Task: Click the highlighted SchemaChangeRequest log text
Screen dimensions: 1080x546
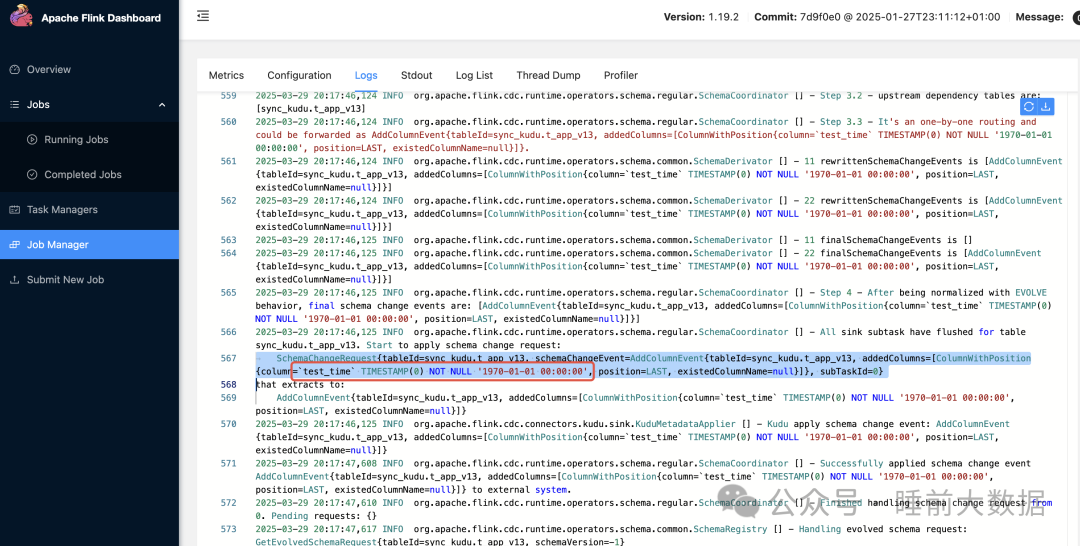Action: (643, 365)
